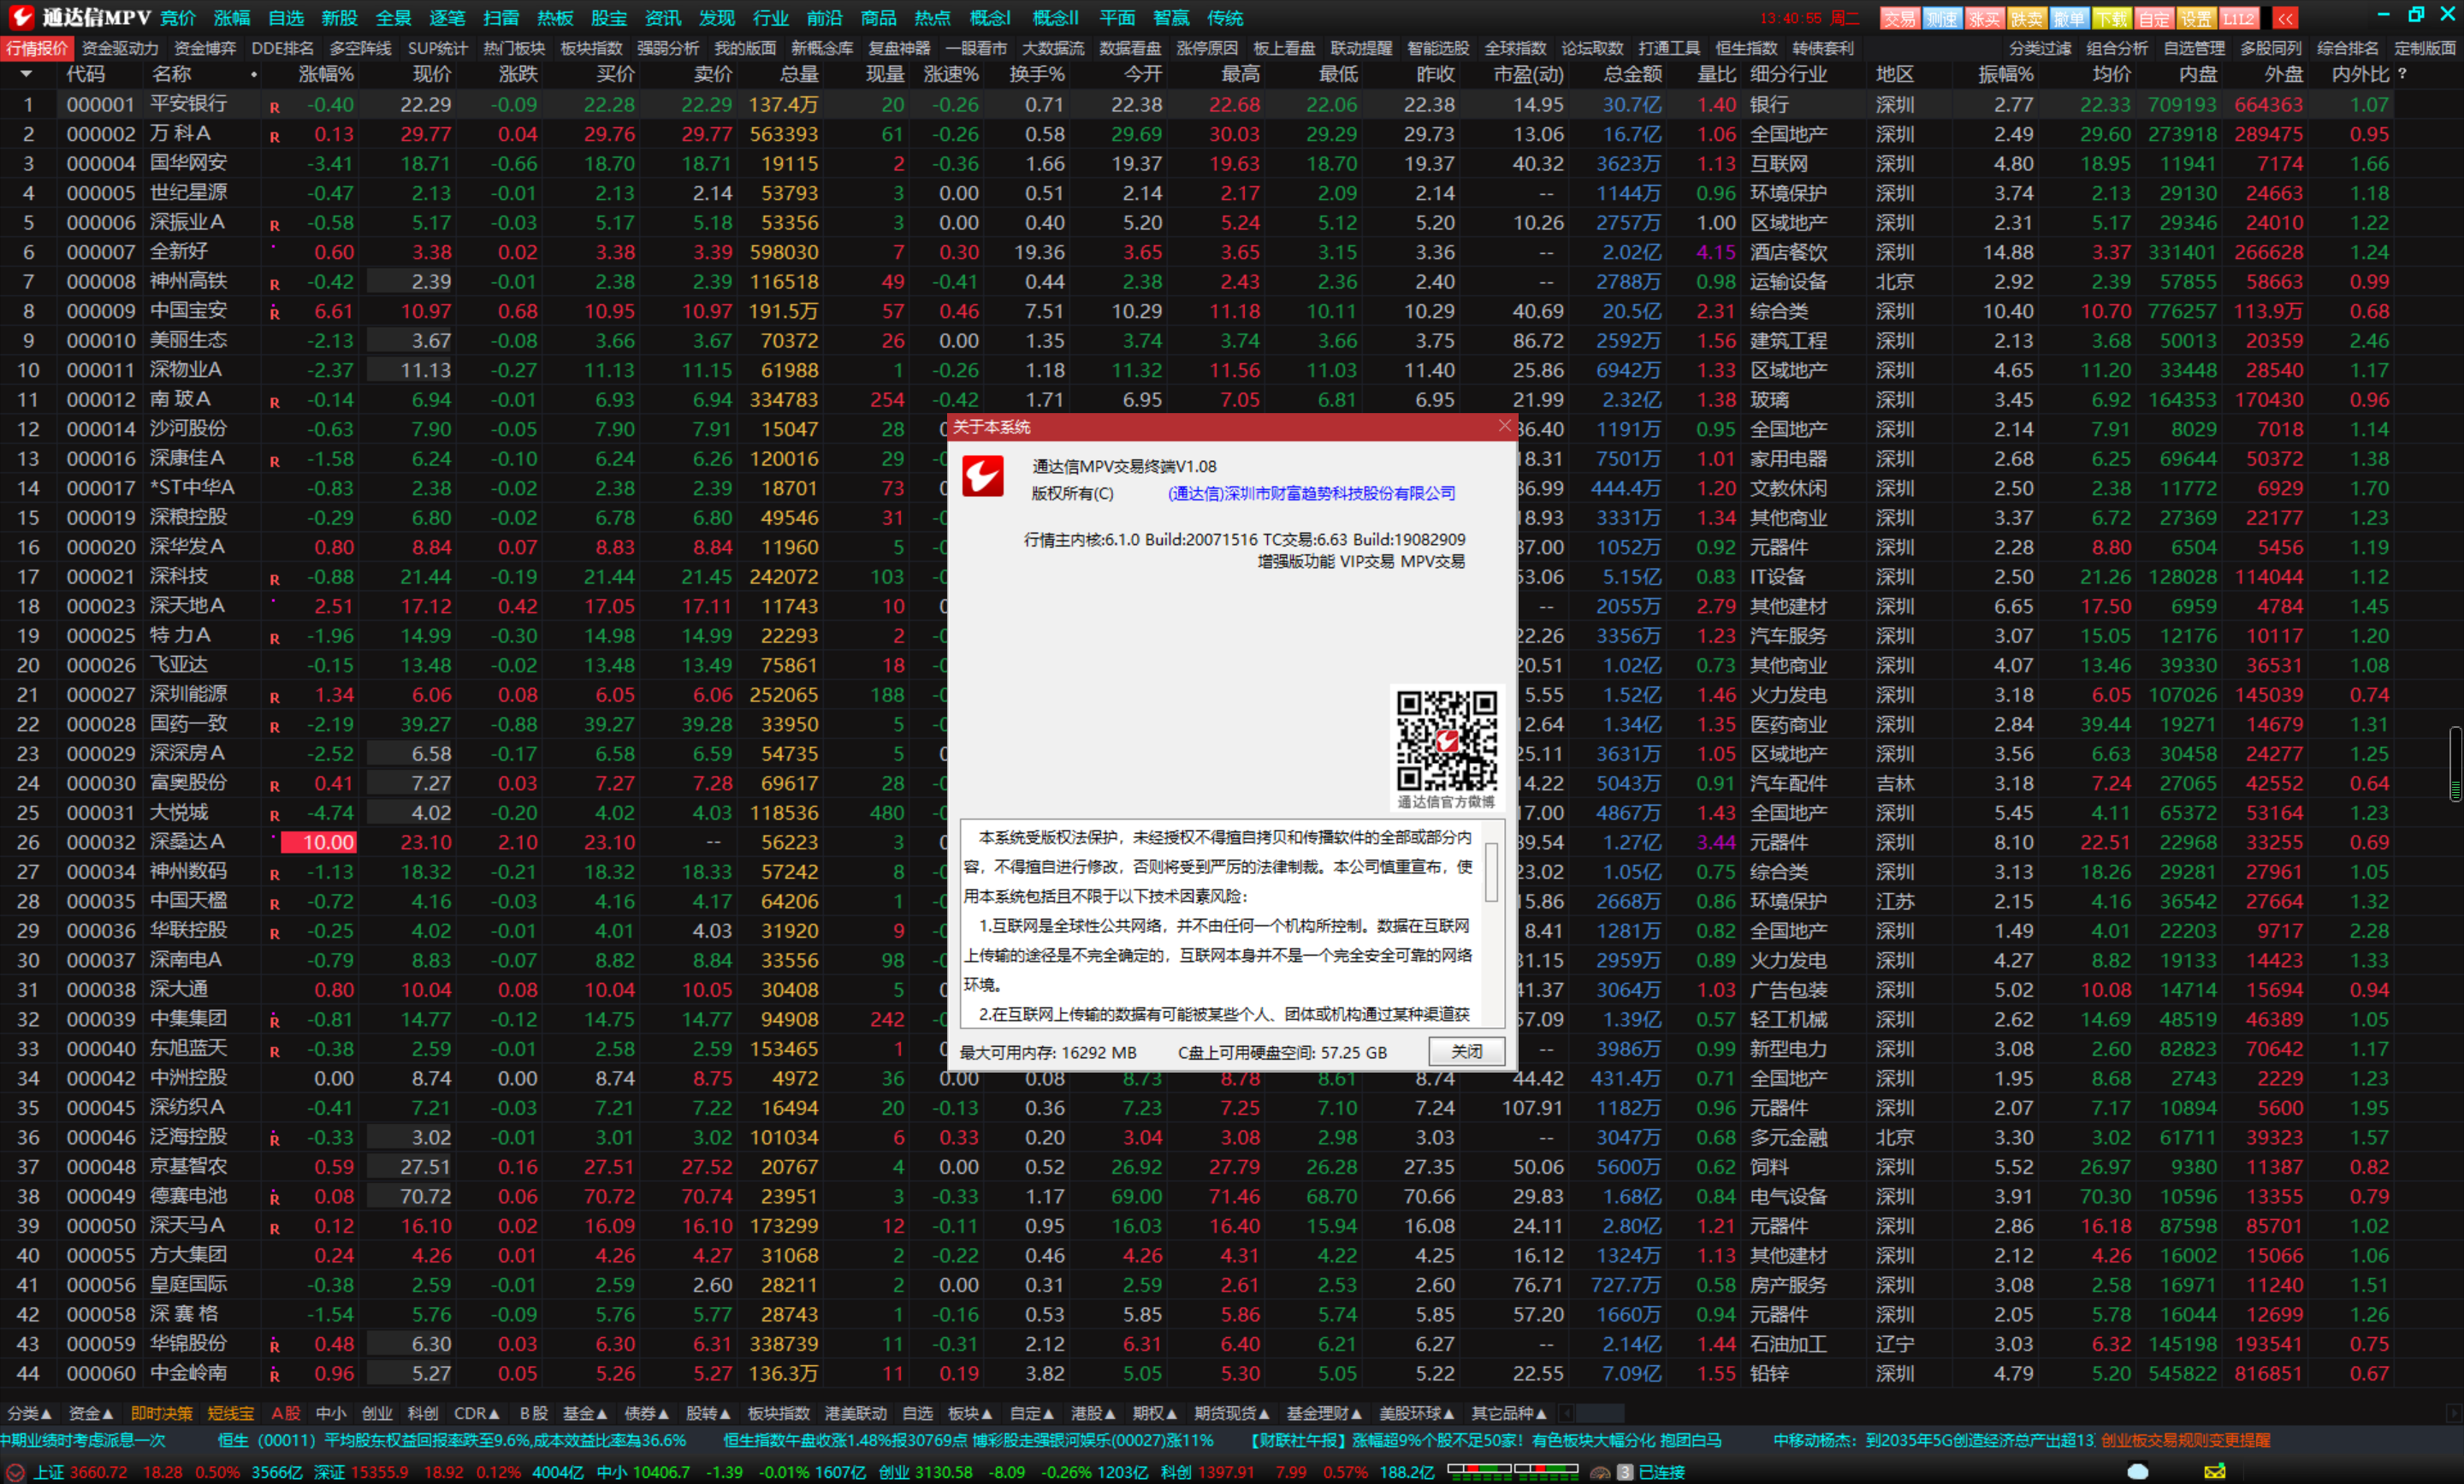
Task: Open the 竞价 top menu
Action: (178, 18)
